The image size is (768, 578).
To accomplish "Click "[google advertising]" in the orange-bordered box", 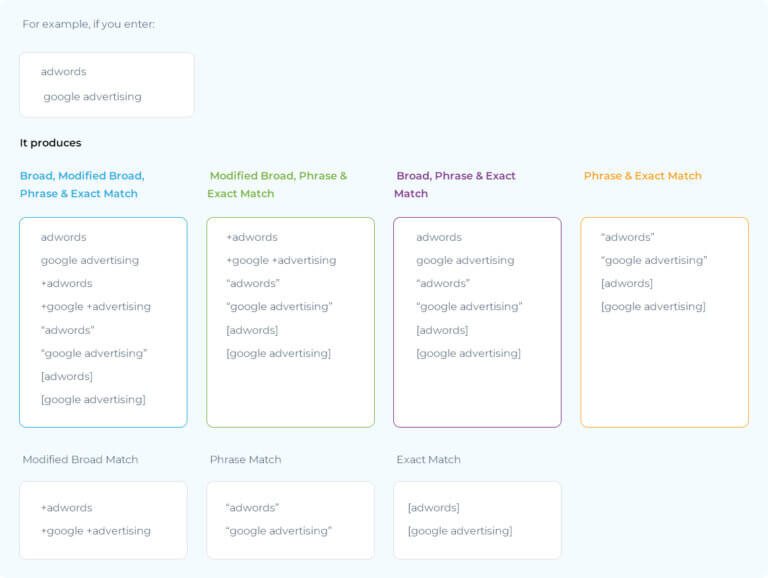I will [x=653, y=307].
